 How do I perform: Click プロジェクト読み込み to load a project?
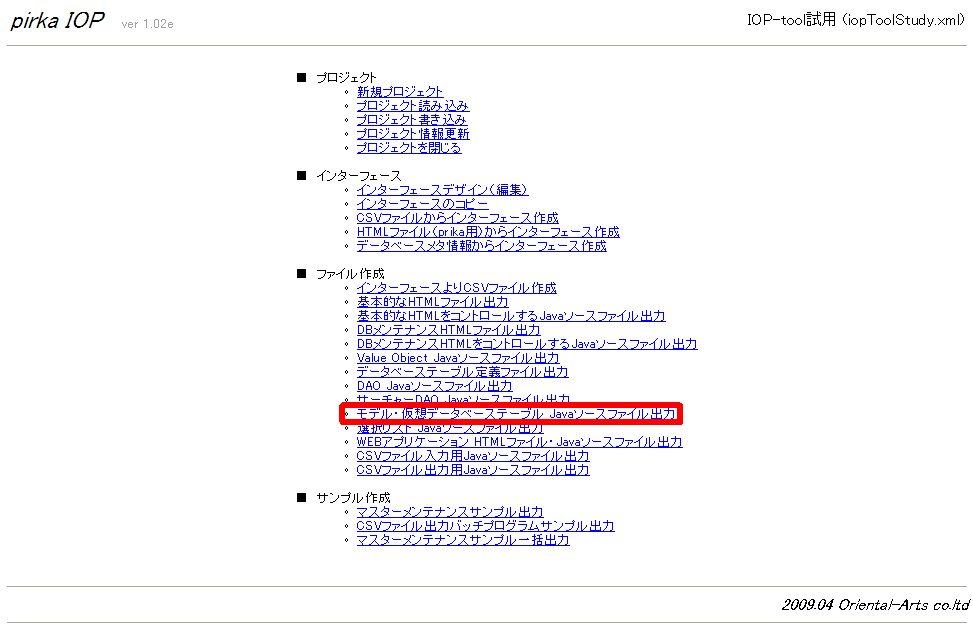coord(412,106)
